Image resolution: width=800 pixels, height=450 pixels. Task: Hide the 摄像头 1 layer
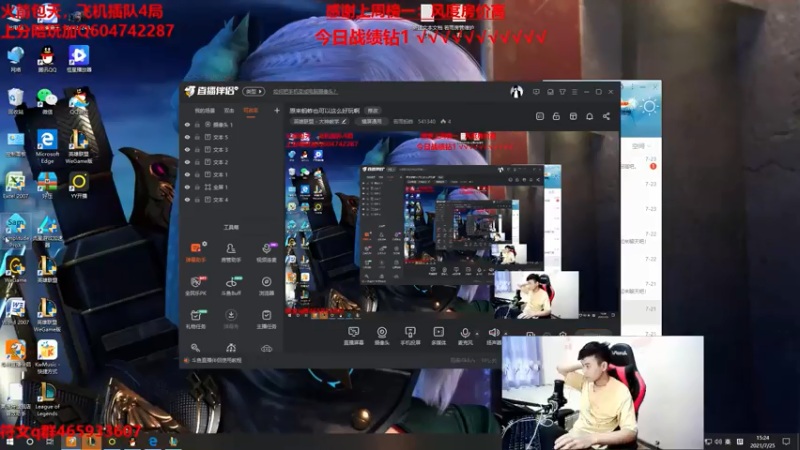pos(187,124)
